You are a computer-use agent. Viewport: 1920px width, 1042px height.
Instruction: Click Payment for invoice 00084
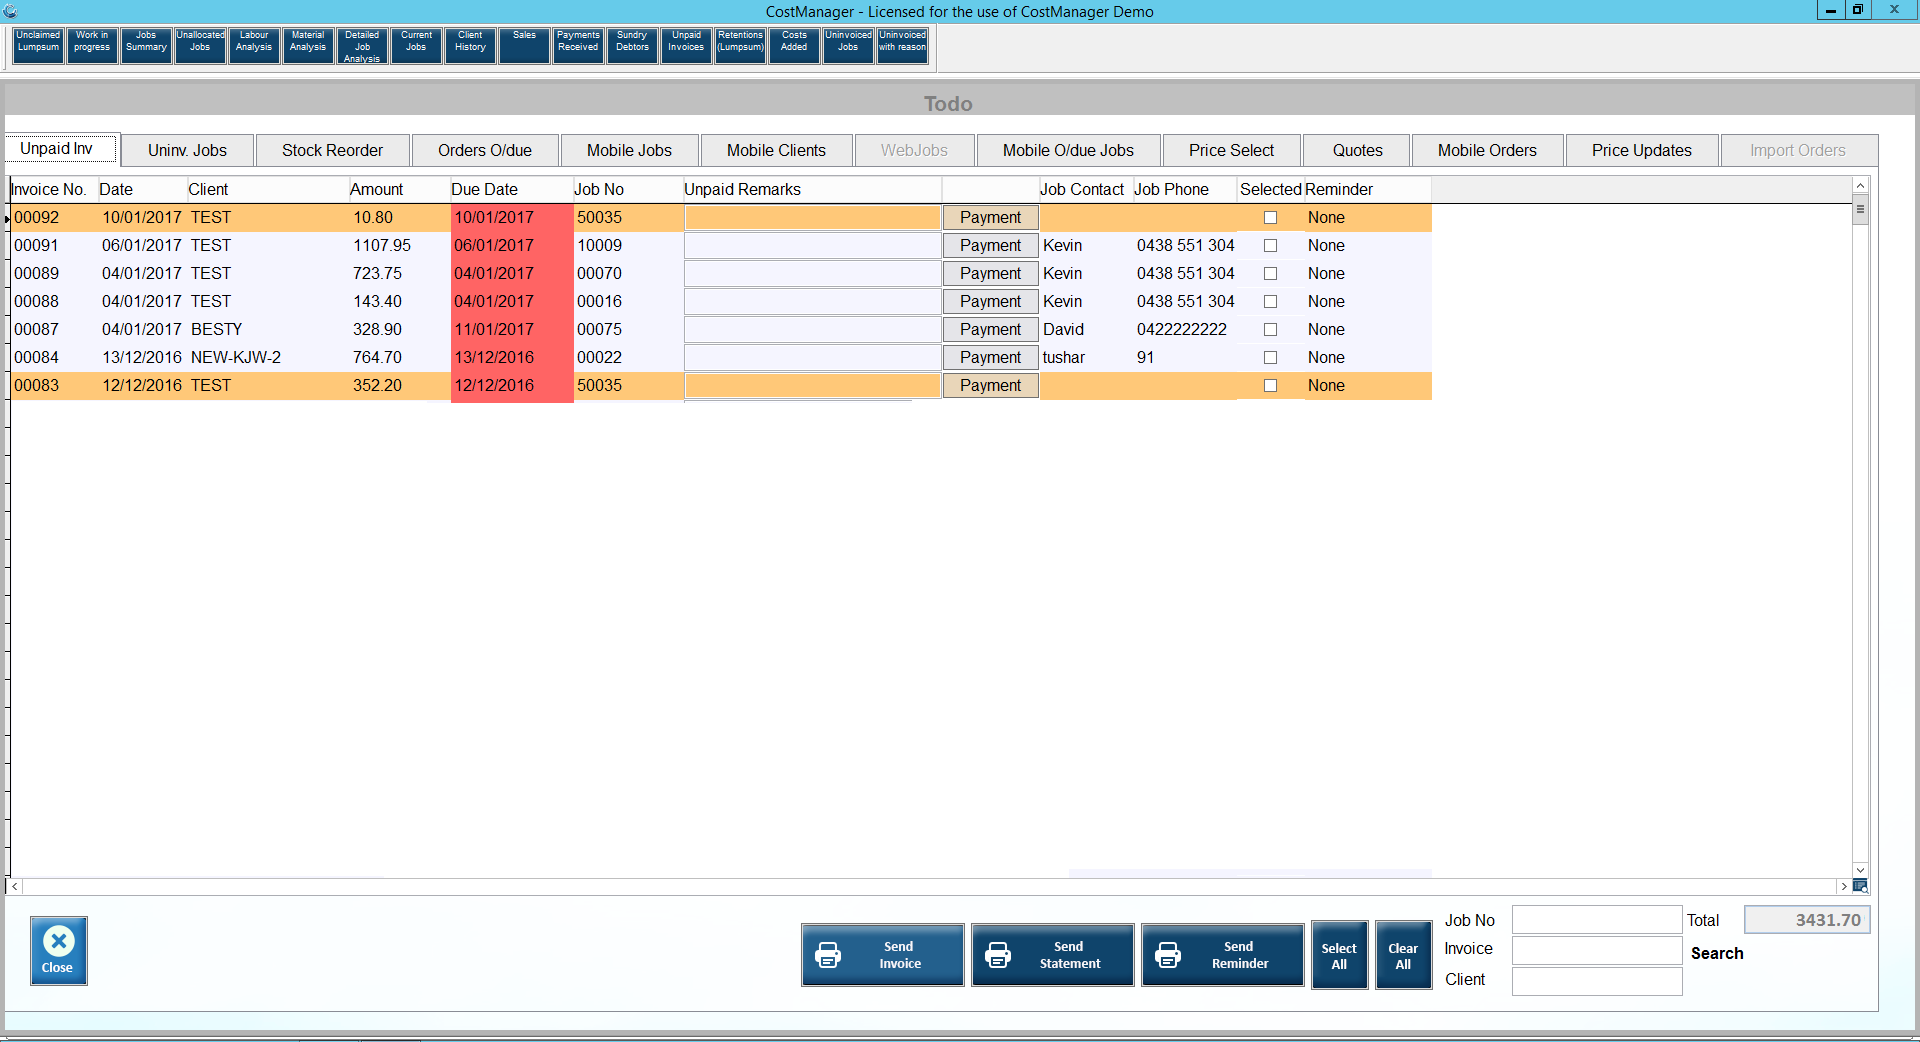(x=991, y=358)
